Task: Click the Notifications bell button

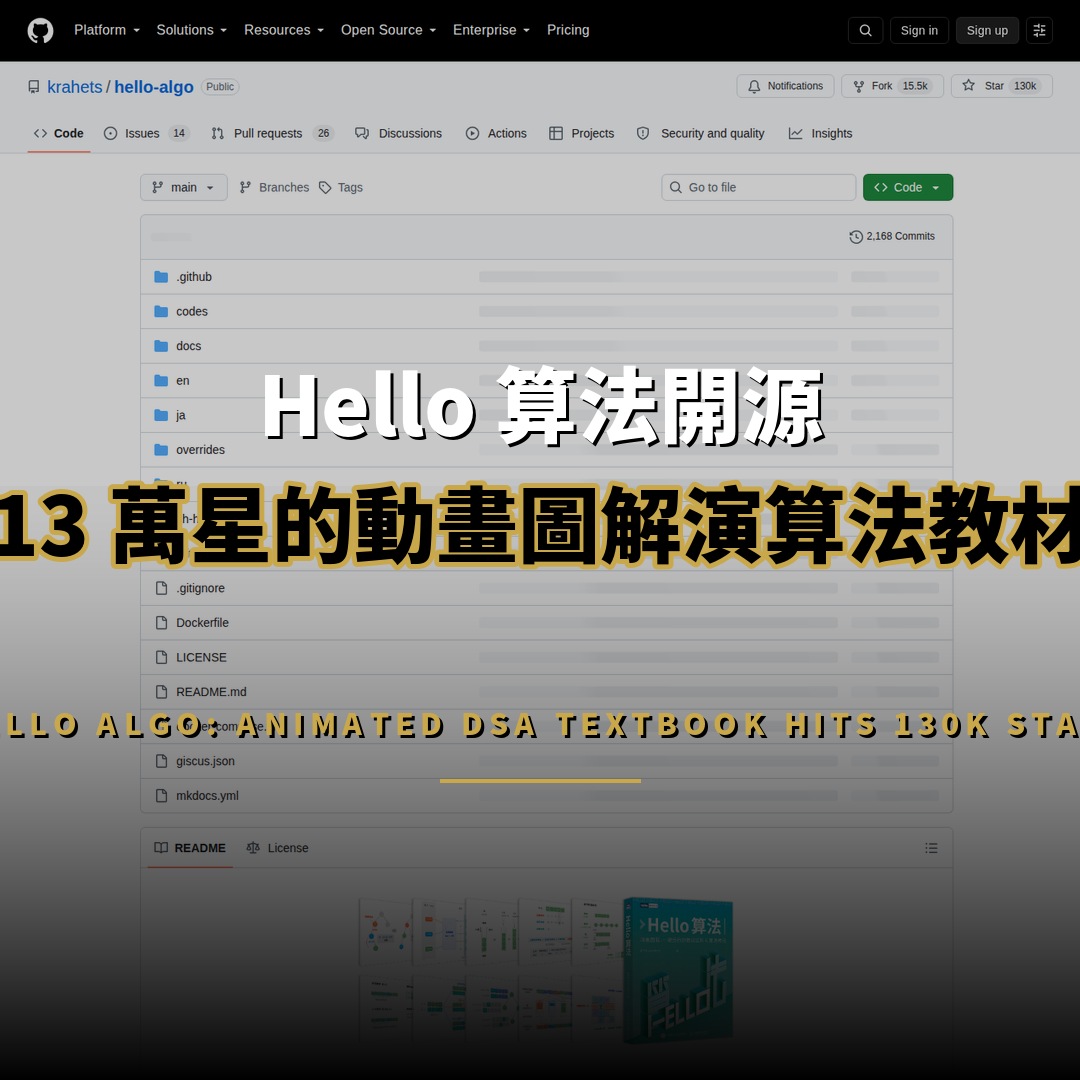Action: coord(785,86)
